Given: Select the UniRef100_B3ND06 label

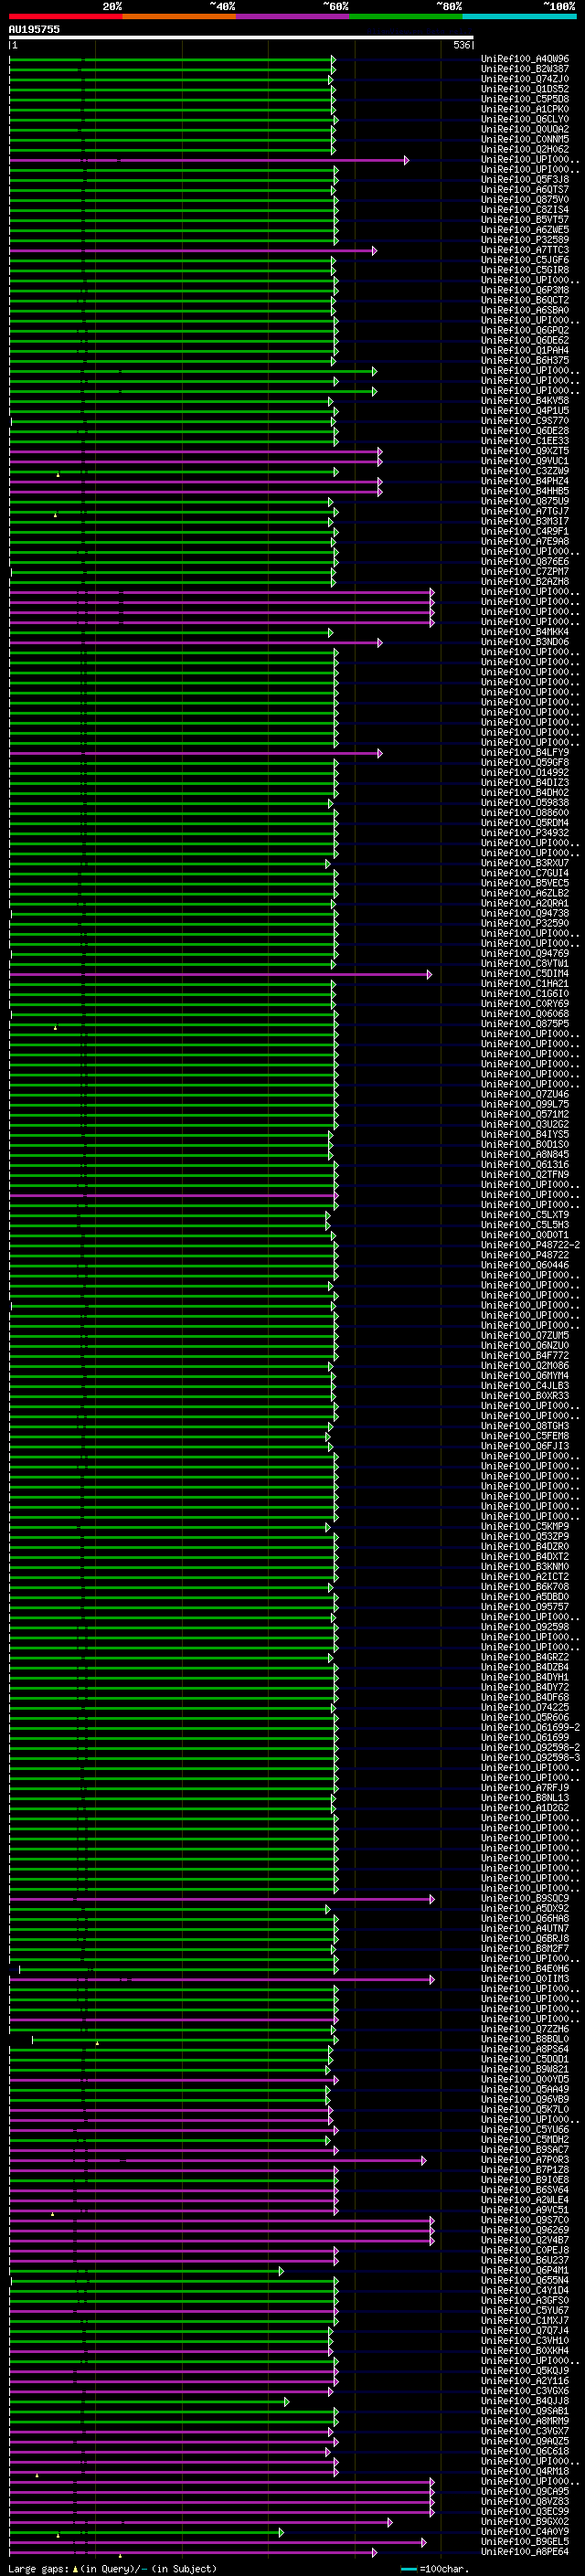Looking at the screenshot, I should (525, 642).
